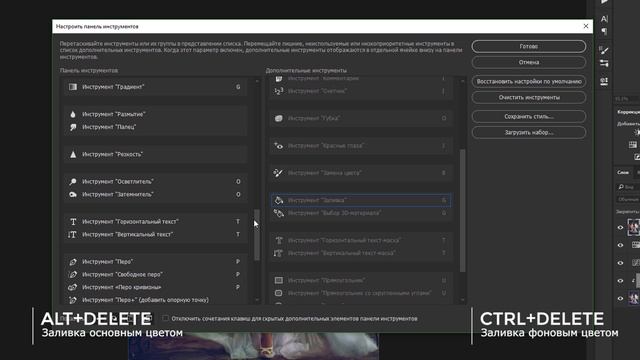Open the Brush Settings panel icon

coord(604,50)
